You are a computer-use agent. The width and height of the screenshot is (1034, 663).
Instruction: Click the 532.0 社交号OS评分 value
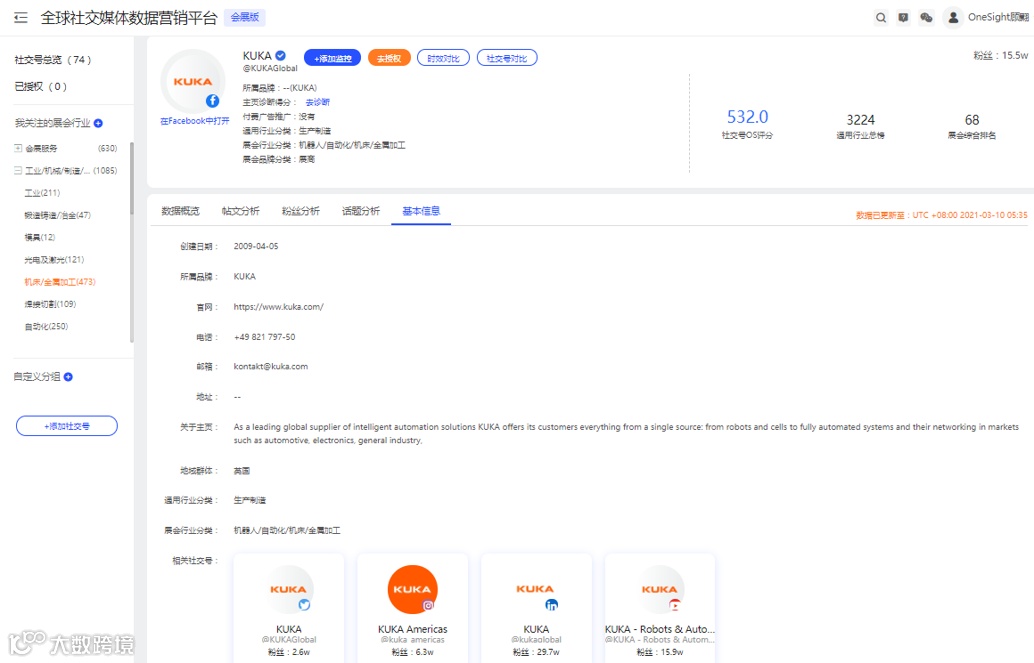pos(747,117)
